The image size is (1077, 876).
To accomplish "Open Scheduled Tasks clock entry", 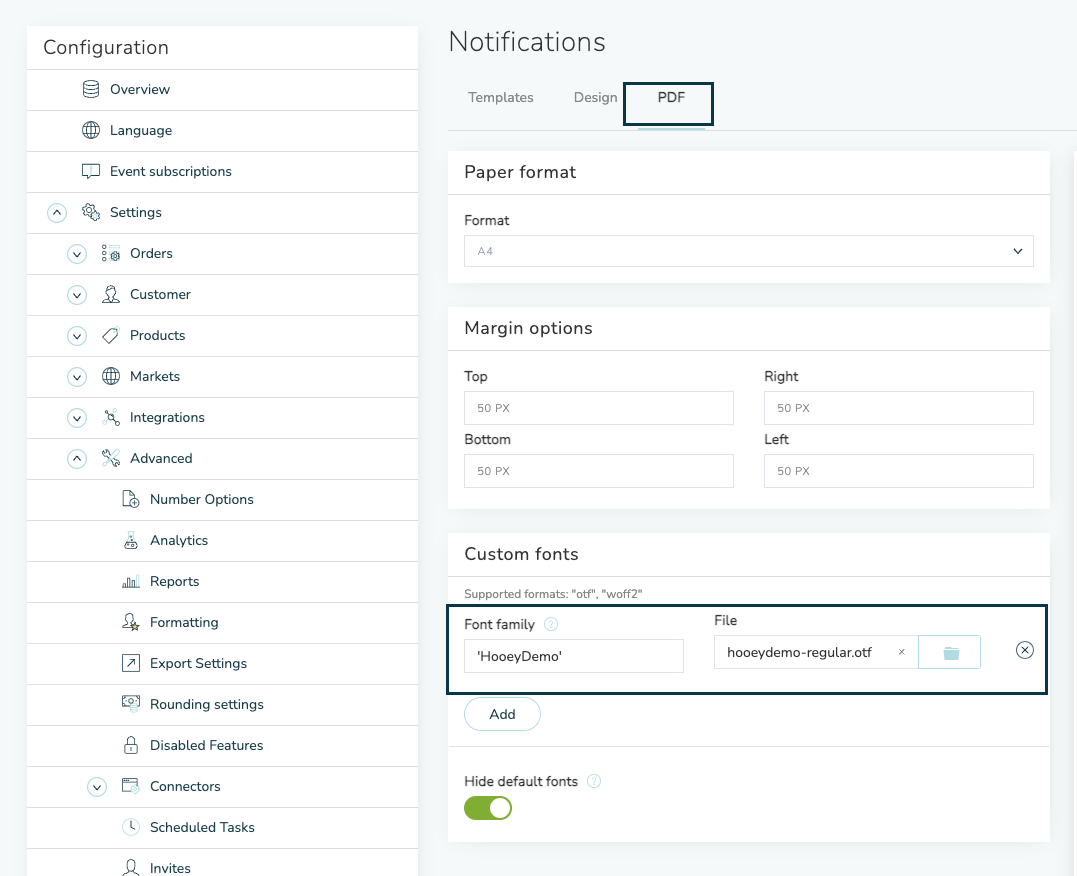I will point(202,827).
